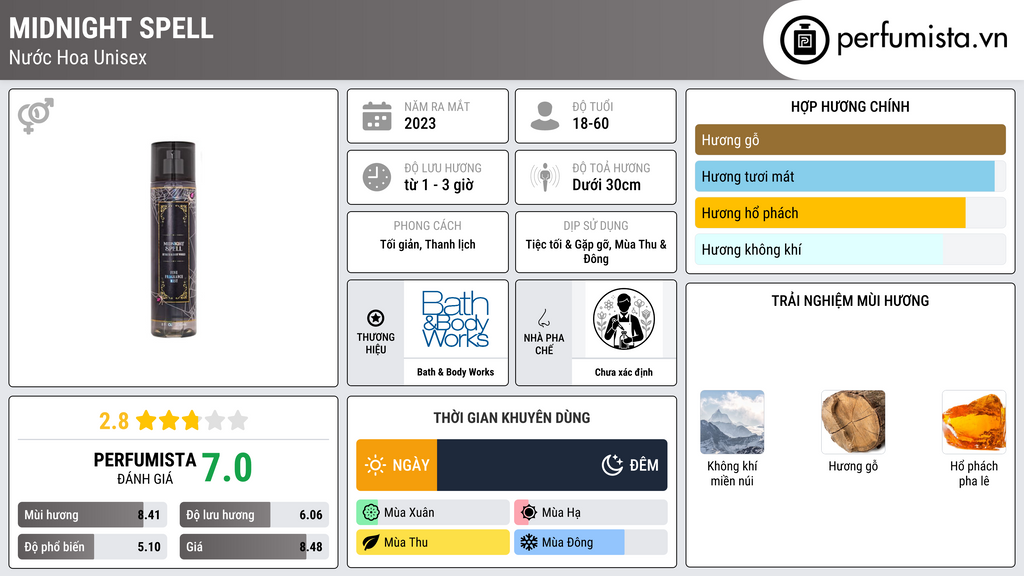Click the Giá 8.48 score bar
1024x576 pixels.
click(254, 547)
